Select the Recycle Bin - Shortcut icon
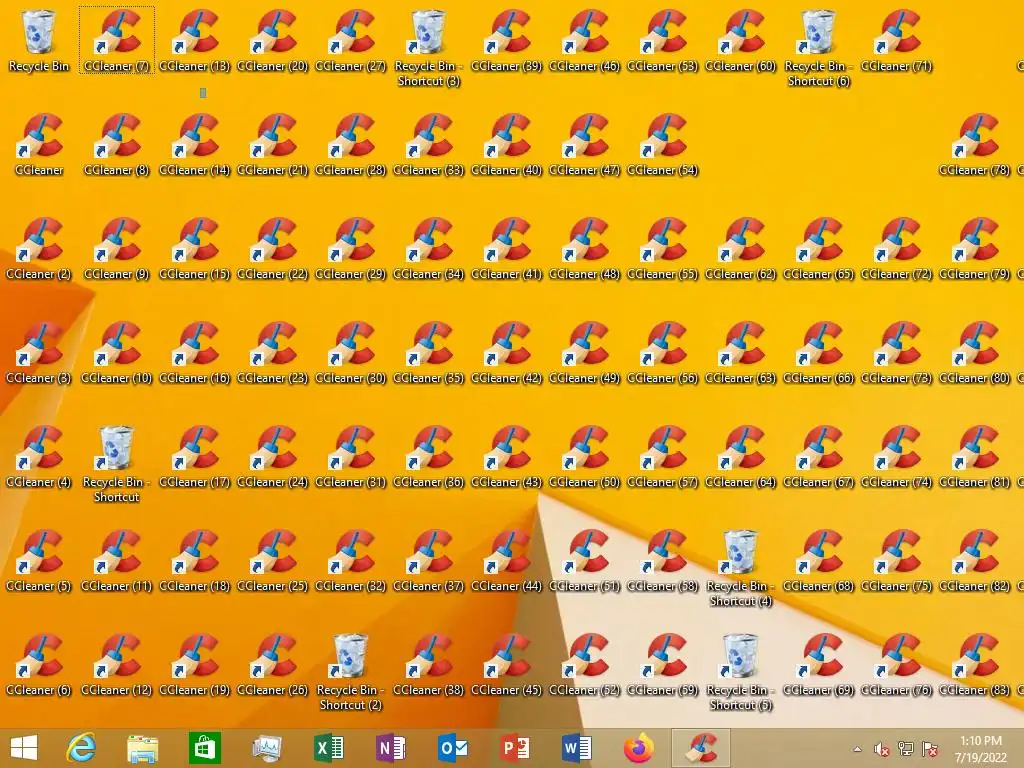Image resolution: width=1024 pixels, height=768 pixels. pos(116,464)
